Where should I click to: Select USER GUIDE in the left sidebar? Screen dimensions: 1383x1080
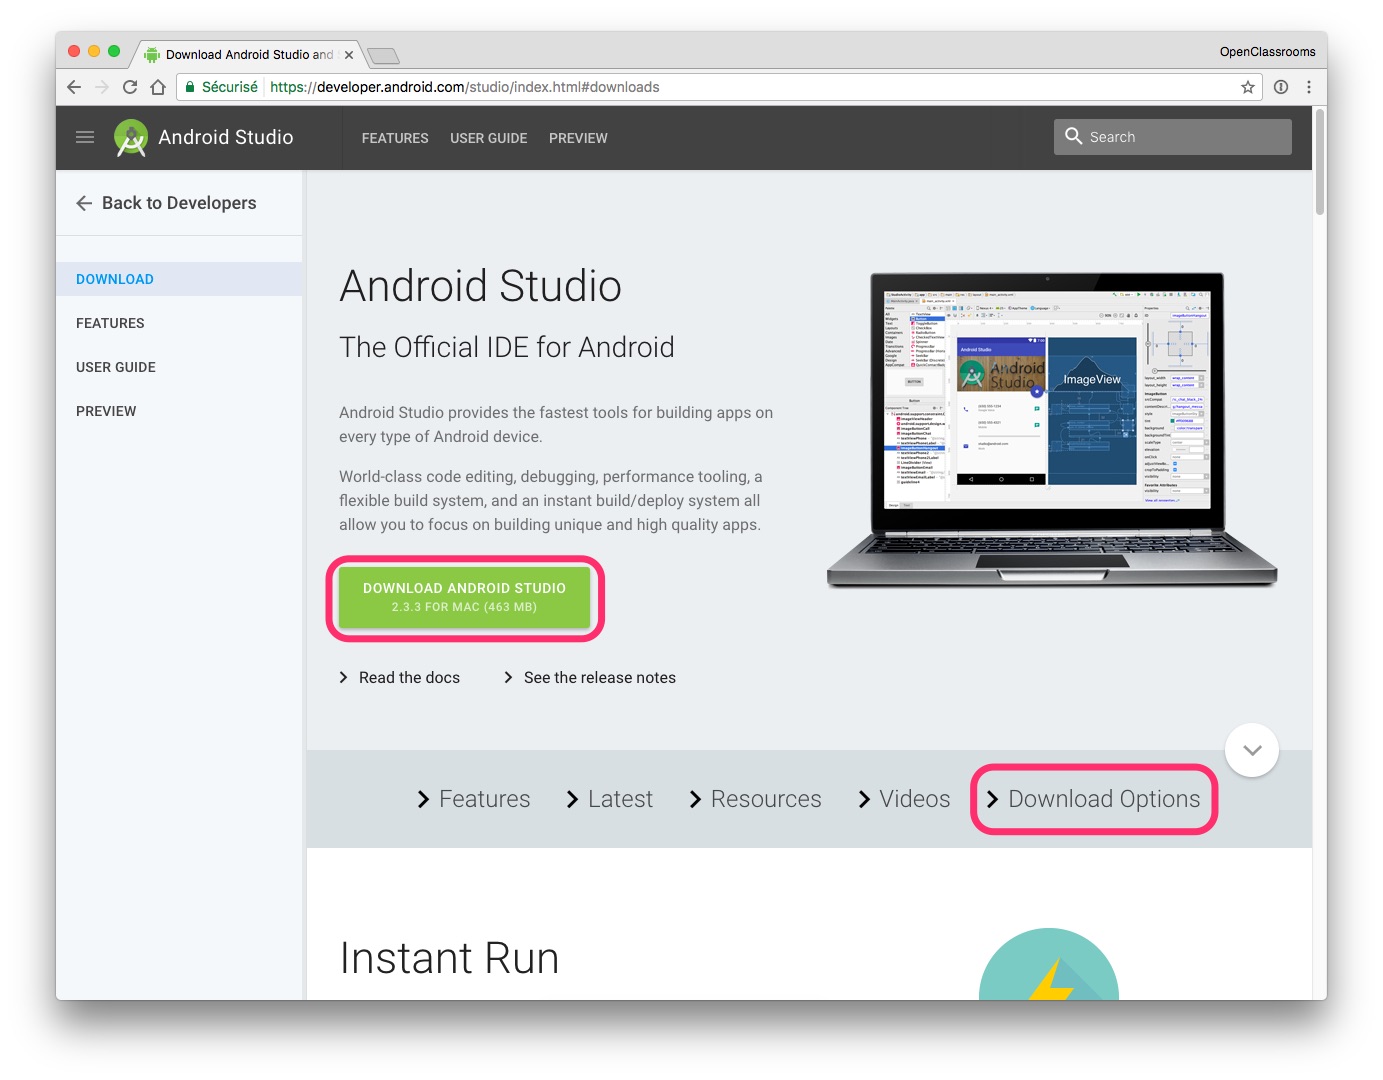(116, 367)
